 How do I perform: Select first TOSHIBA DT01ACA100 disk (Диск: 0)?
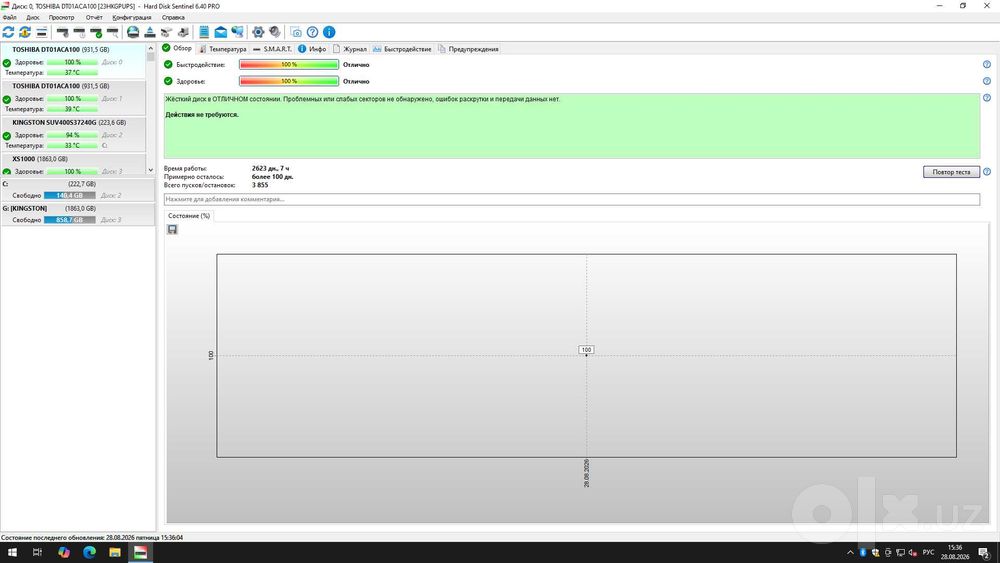(x=73, y=61)
